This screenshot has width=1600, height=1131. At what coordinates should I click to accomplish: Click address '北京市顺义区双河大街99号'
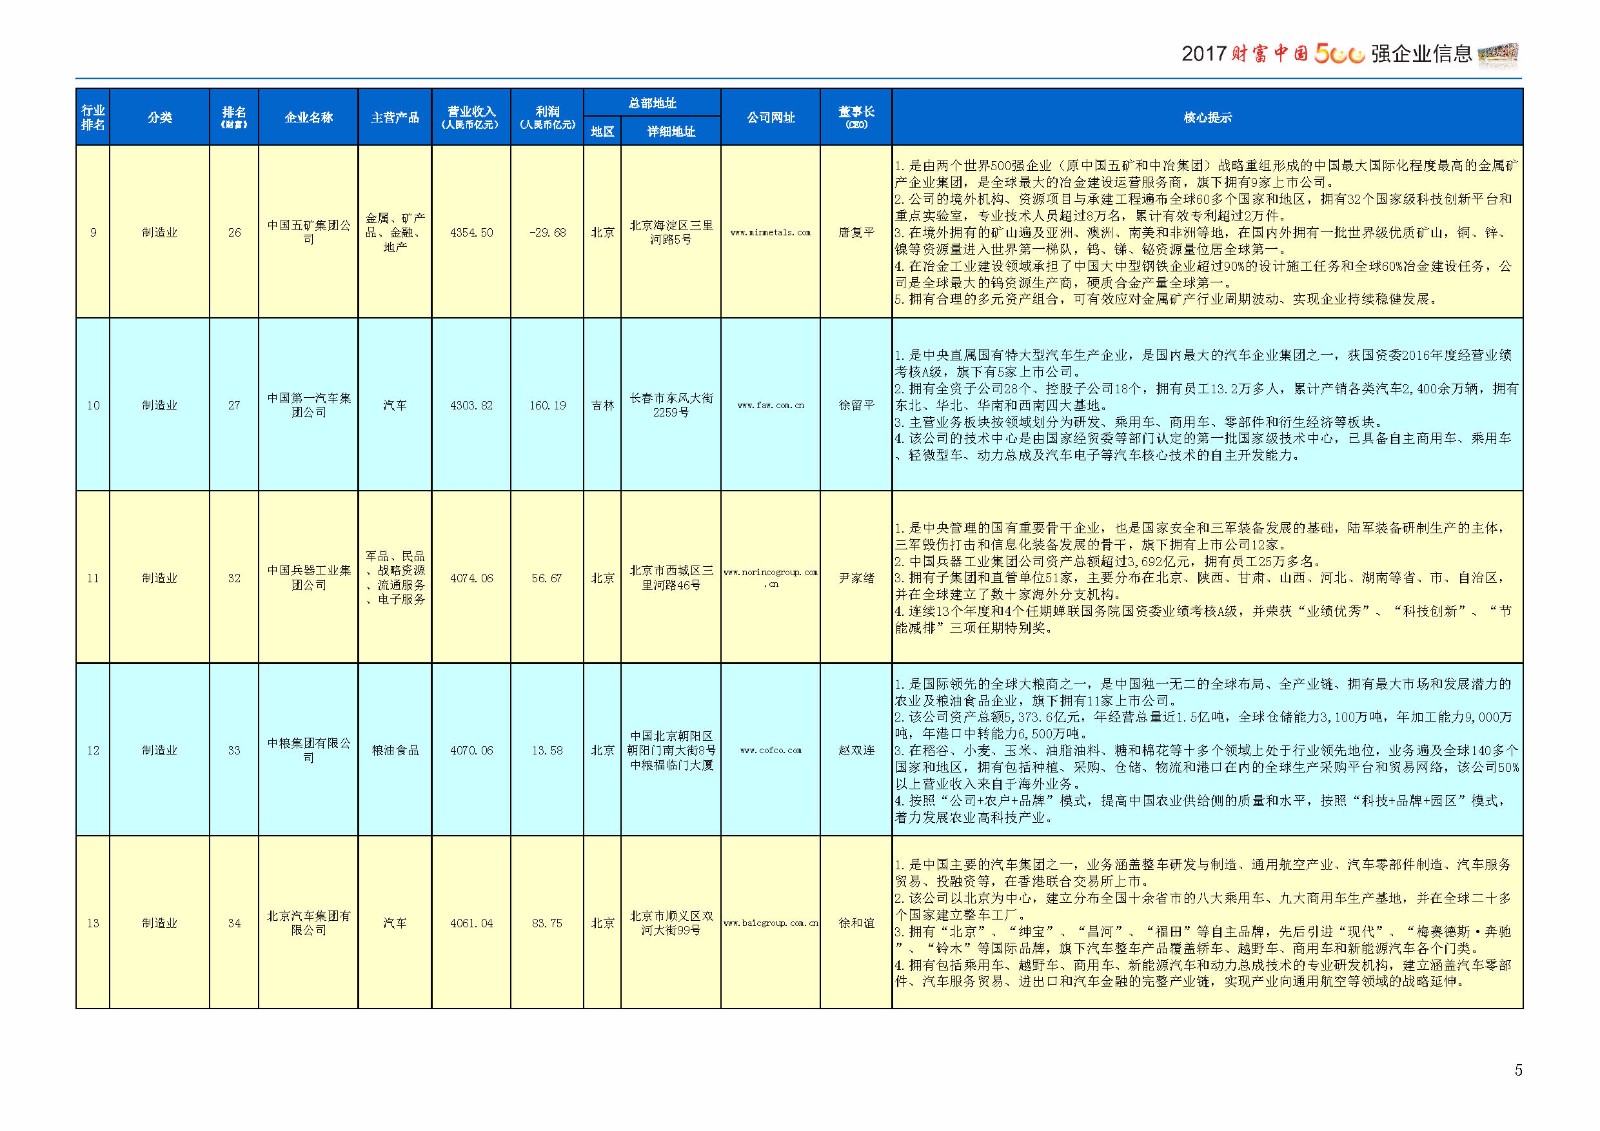[x=670, y=923]
